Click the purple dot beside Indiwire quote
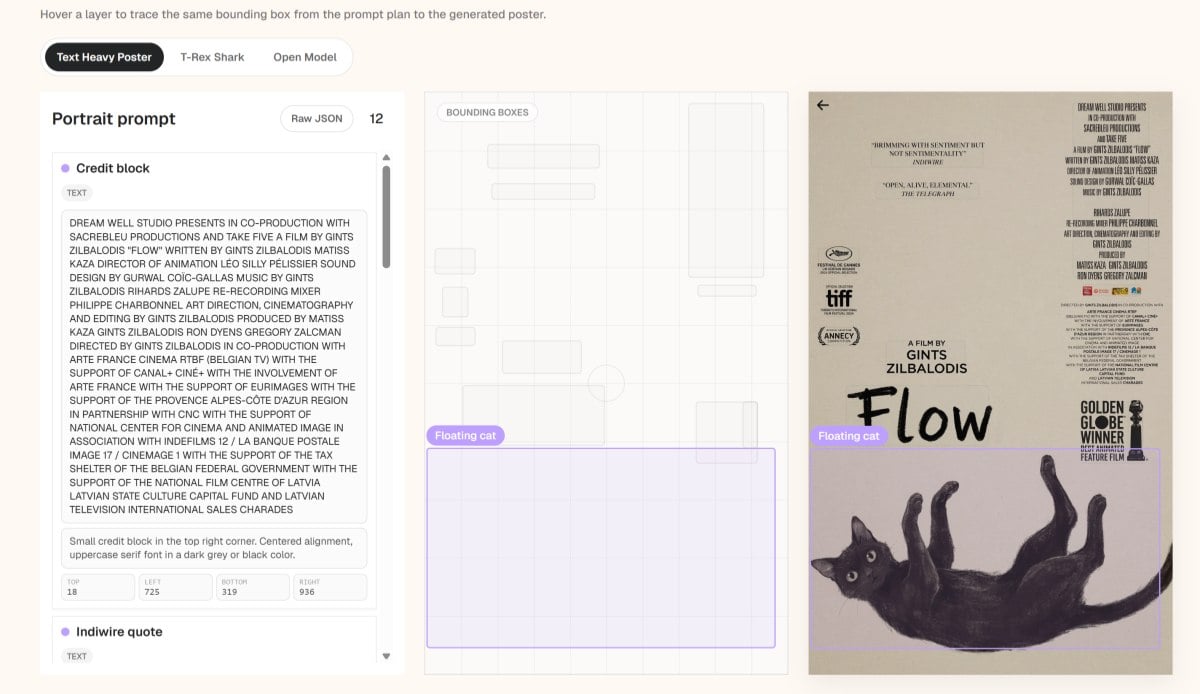Viewport: 1200px width, 694px height. (x=65, y=632)
